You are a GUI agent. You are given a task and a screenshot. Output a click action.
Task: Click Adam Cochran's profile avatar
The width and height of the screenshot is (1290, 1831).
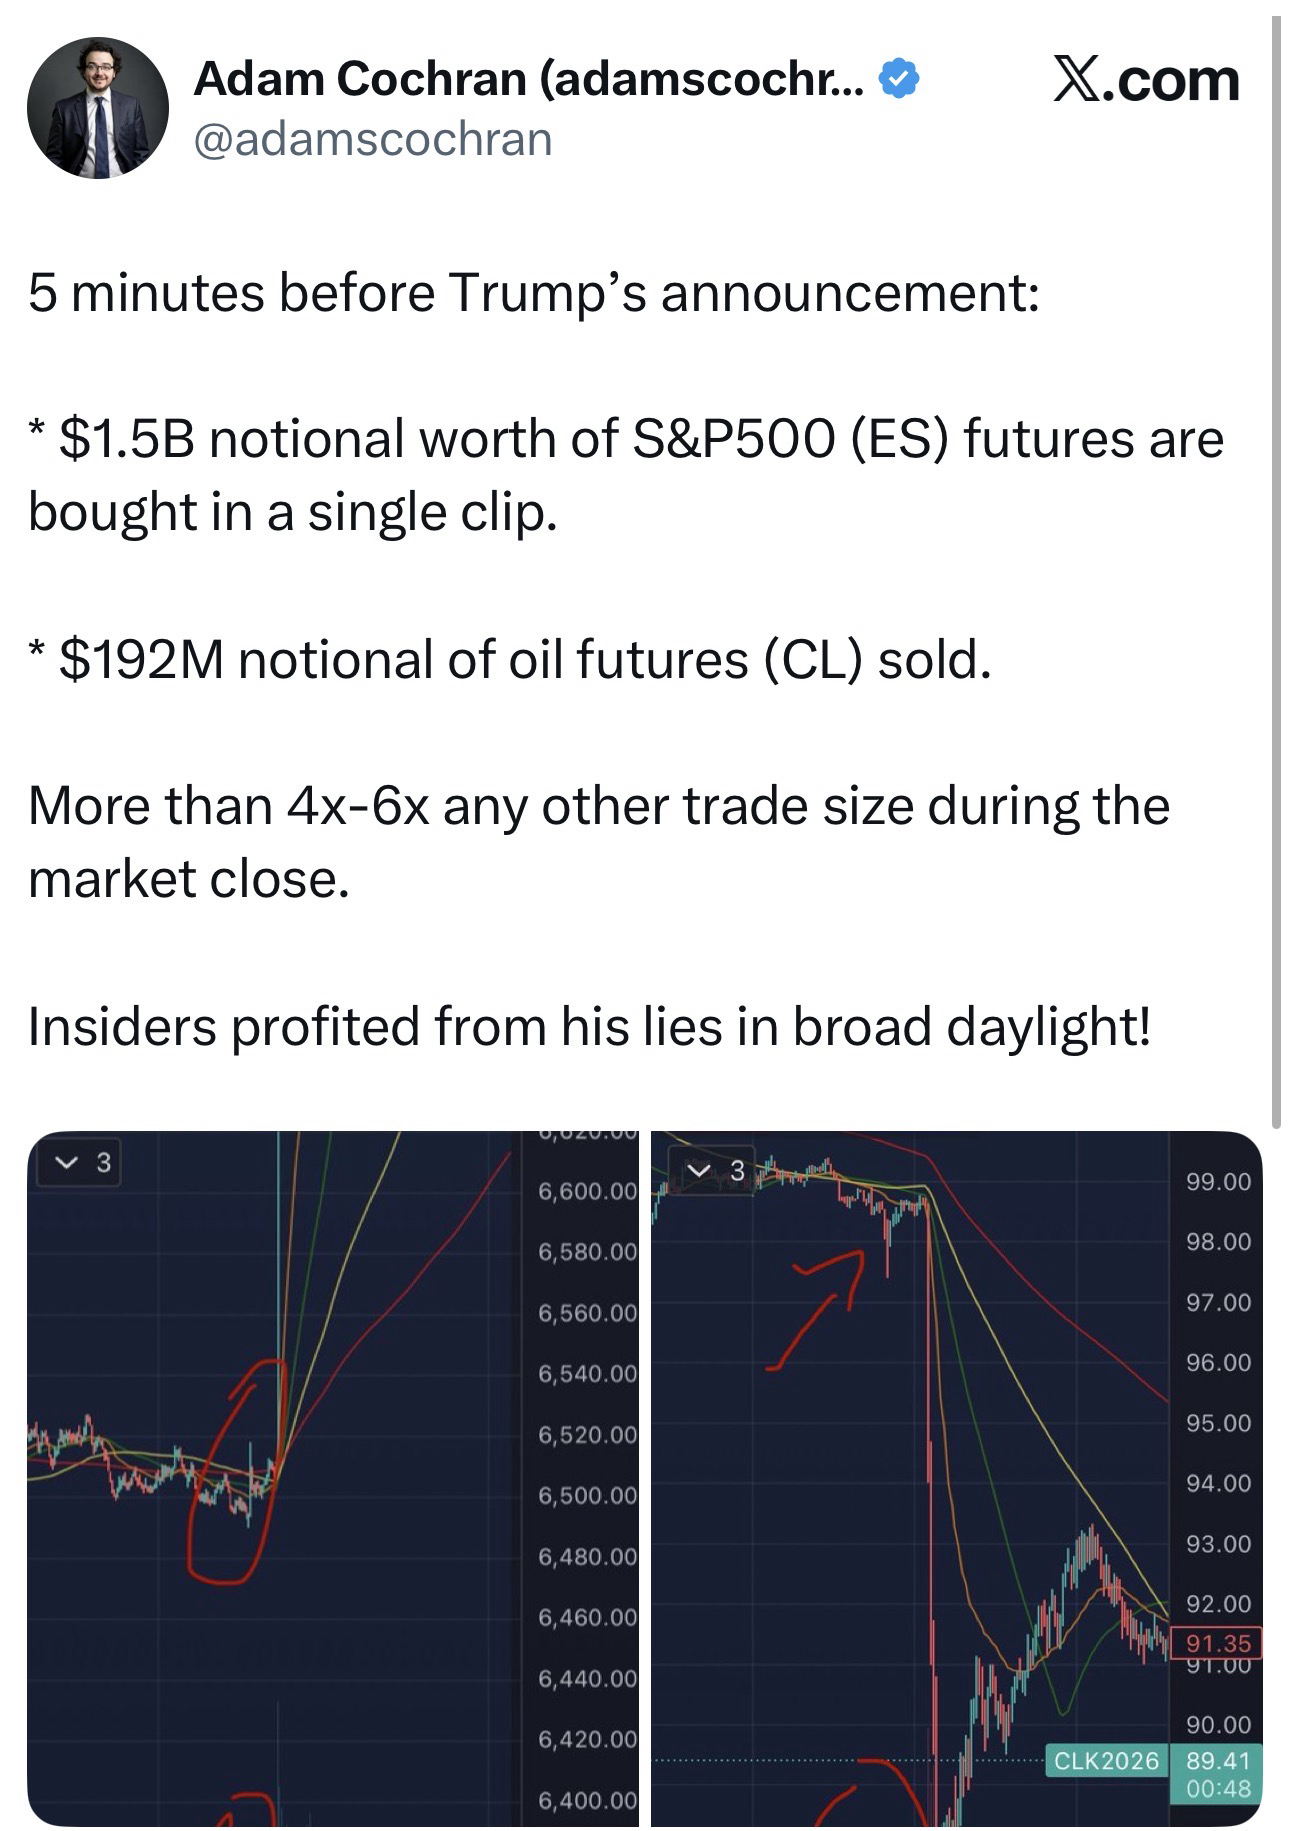(x=97, y=108)
